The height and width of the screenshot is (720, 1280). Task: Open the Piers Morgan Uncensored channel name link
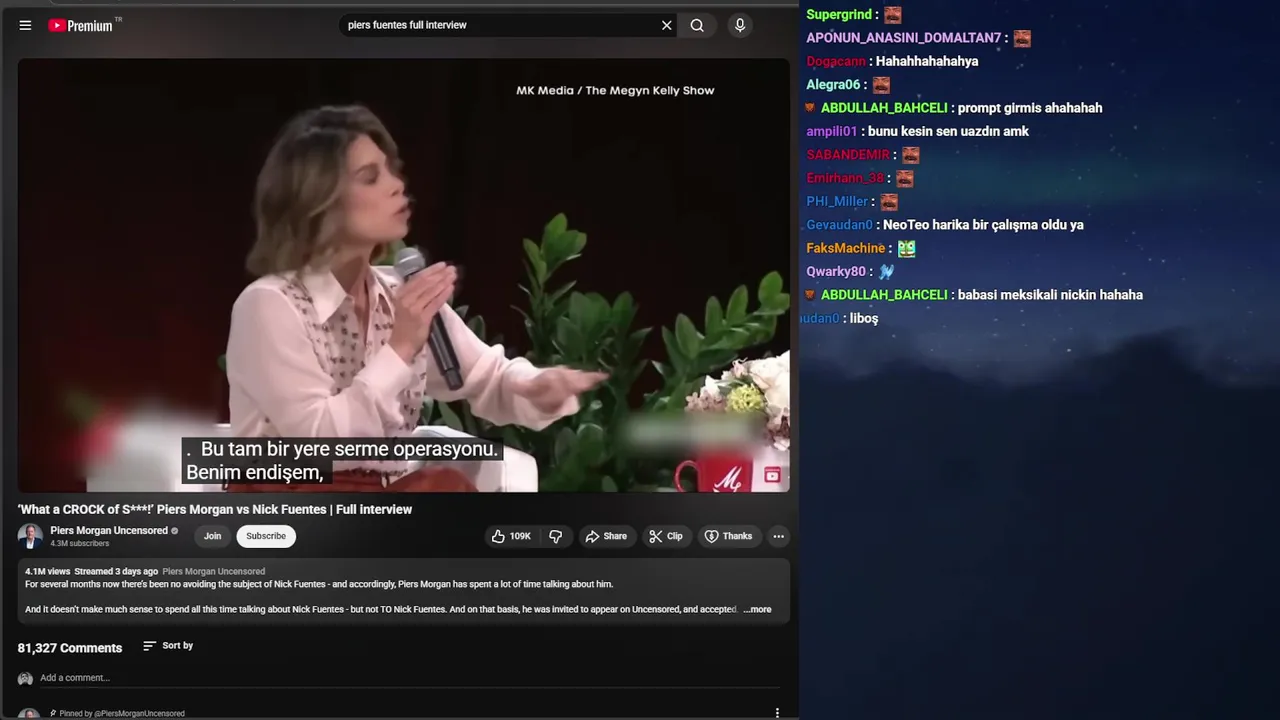click(x=109, y=531)
